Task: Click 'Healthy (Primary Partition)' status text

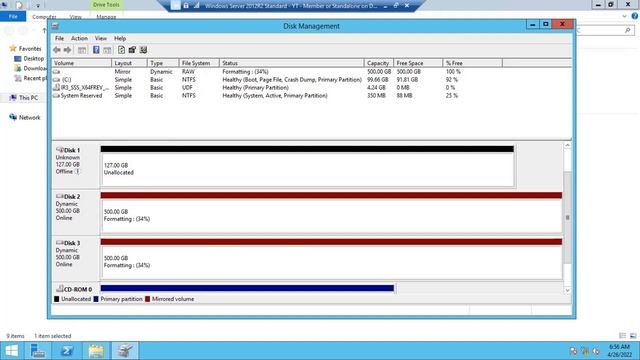Action: (255, 87)
